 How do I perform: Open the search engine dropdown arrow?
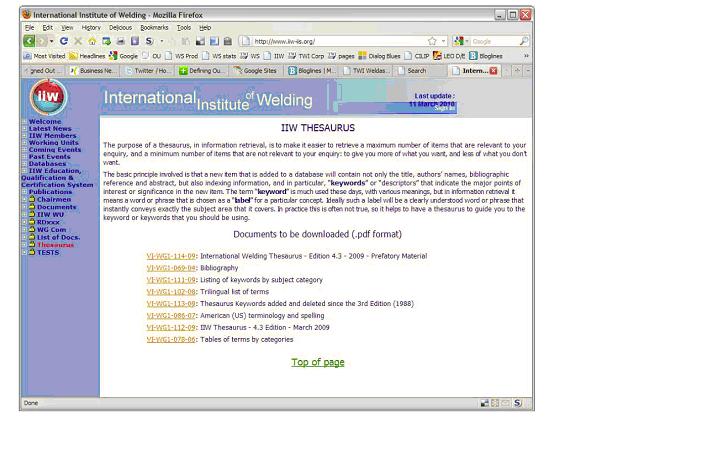[467, 41]
